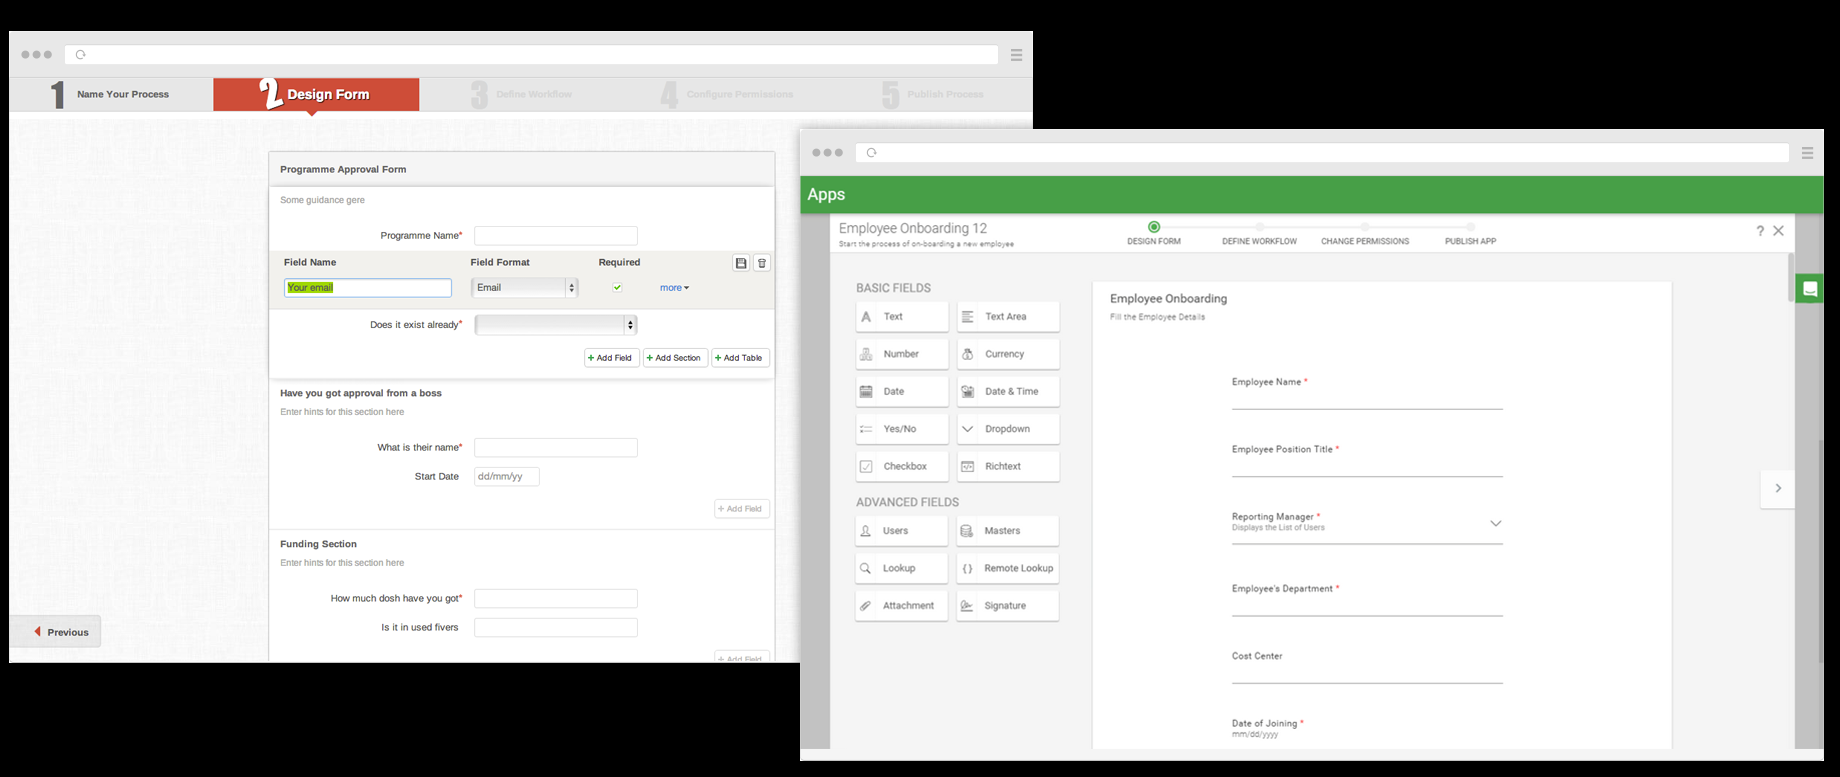The image size is (1840, 777).
Task: Click the Your email field name input
Action: [x=368, y=288]
